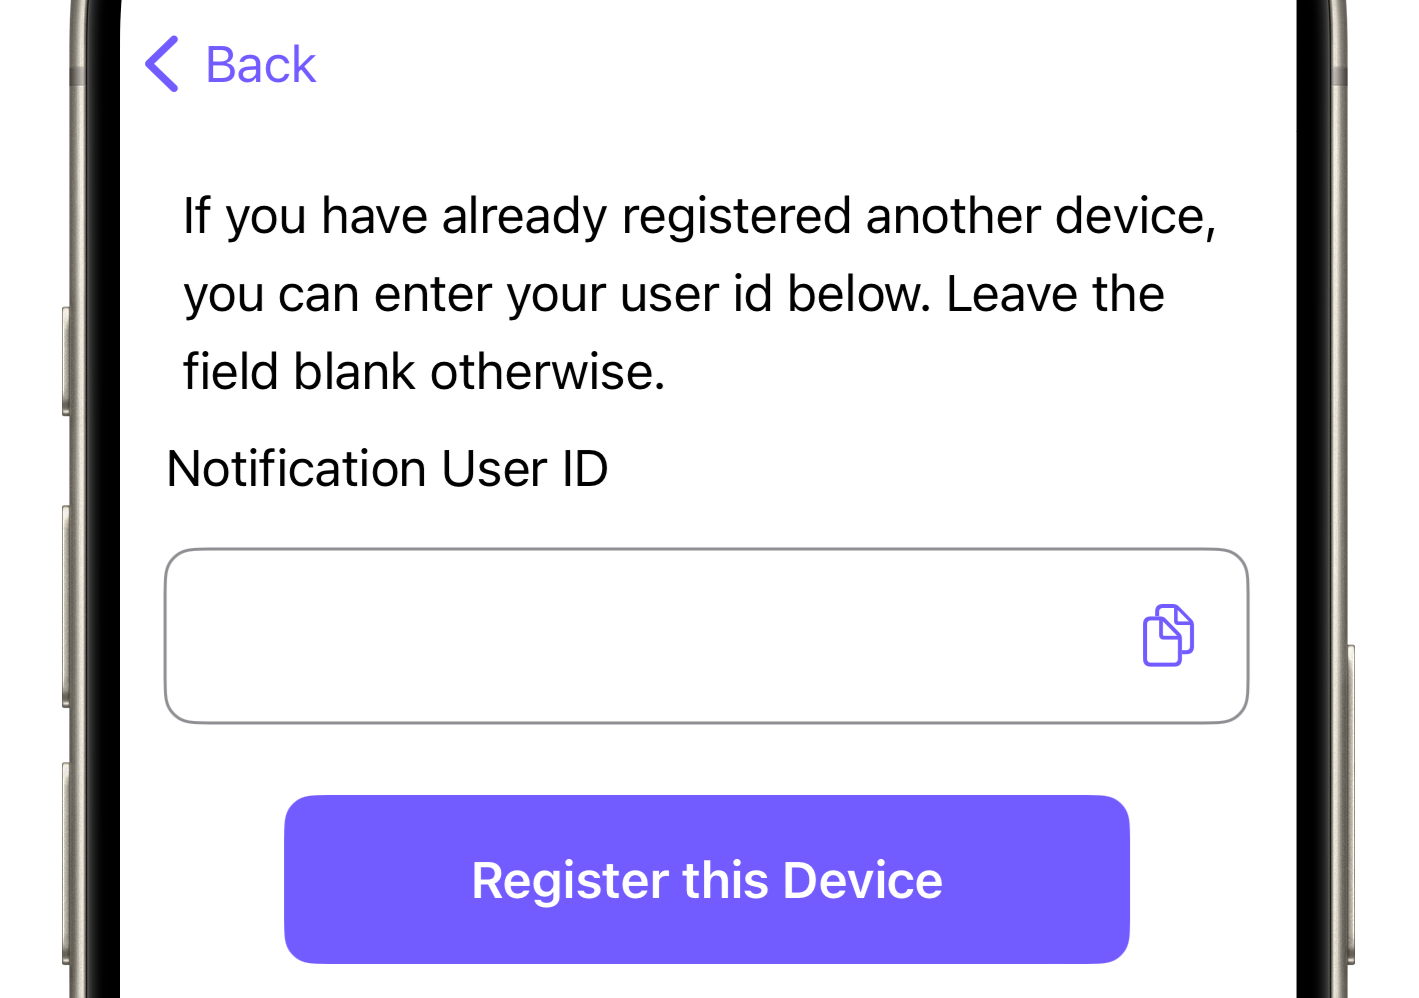Viewport: 1419px width, 998px height.
Task: Focus the Notification User ID text box
Action: pyautogui.click(x=640, y=636)
